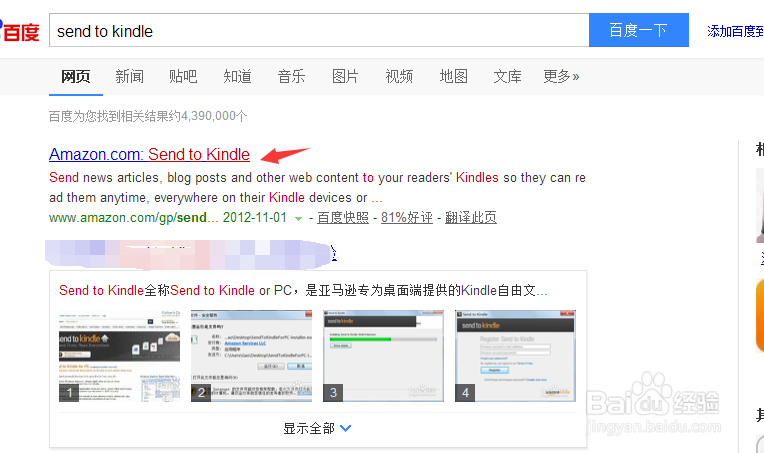Click the text 'Send to Kindle全称Send to Kindle or PC'
Screen dimensions: 764x453
click(x=175, y=290)
